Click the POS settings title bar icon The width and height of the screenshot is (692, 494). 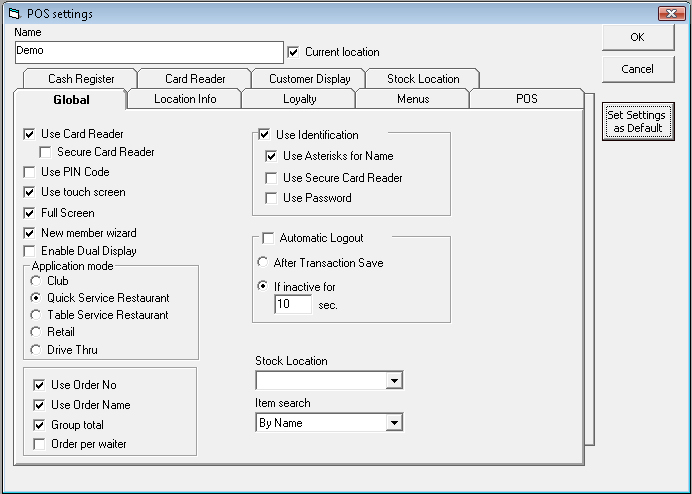tap(15, 14)
